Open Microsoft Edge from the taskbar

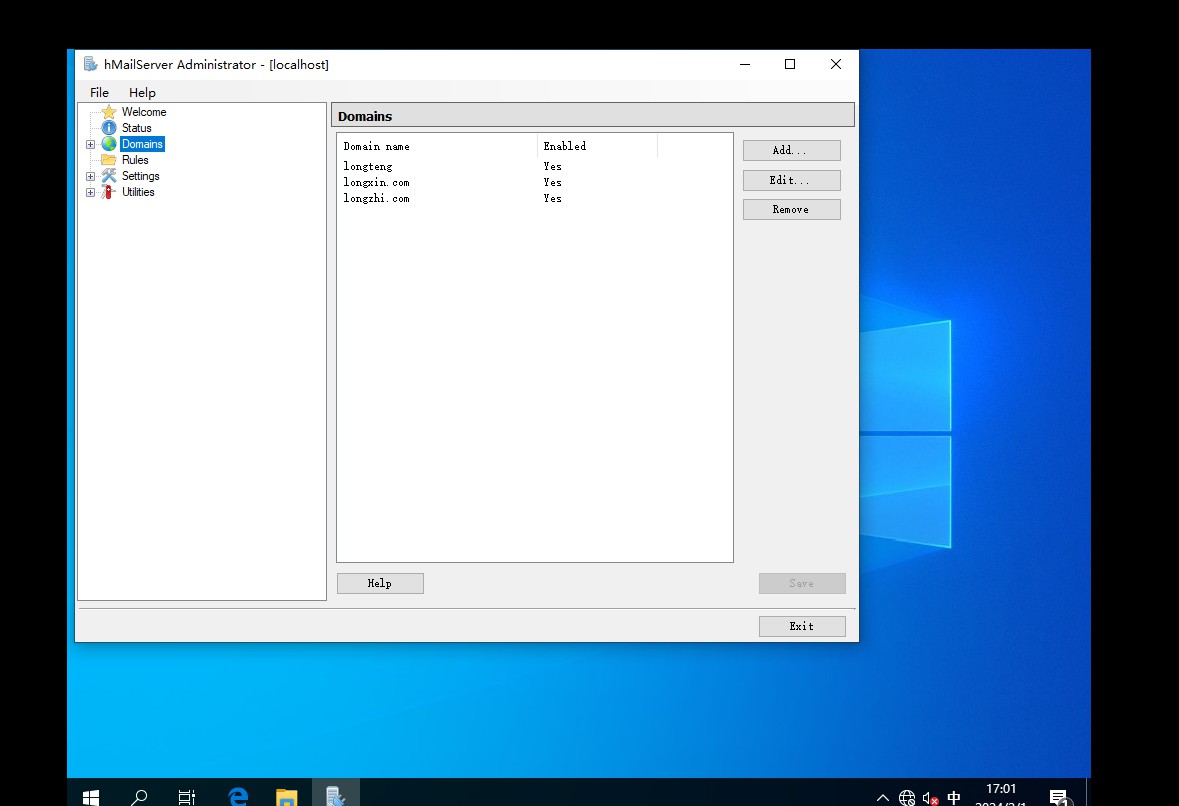click(x=238, y=796)
